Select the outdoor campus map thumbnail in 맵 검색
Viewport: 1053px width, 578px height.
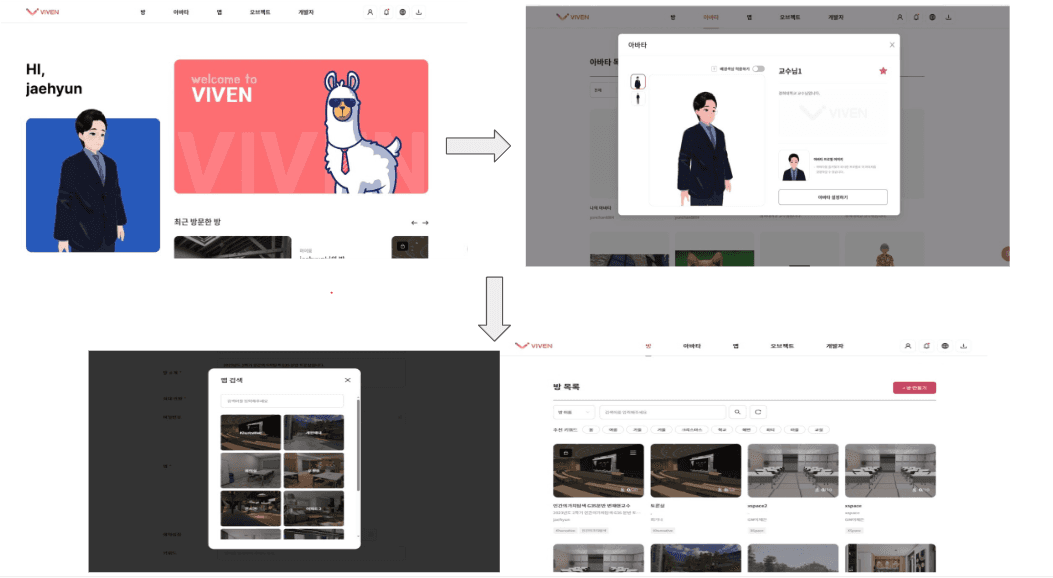(x=314, y=432)
